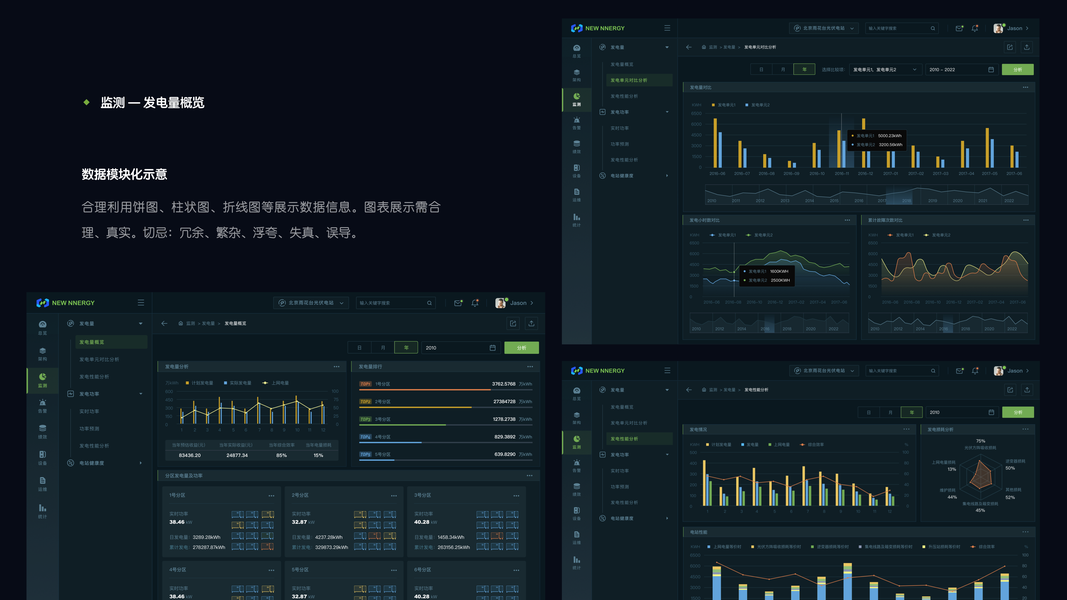This screenshot has height=600, width=1067.
Task: Click share icon in overview dashboard toolbar
Action: point(513,323)
